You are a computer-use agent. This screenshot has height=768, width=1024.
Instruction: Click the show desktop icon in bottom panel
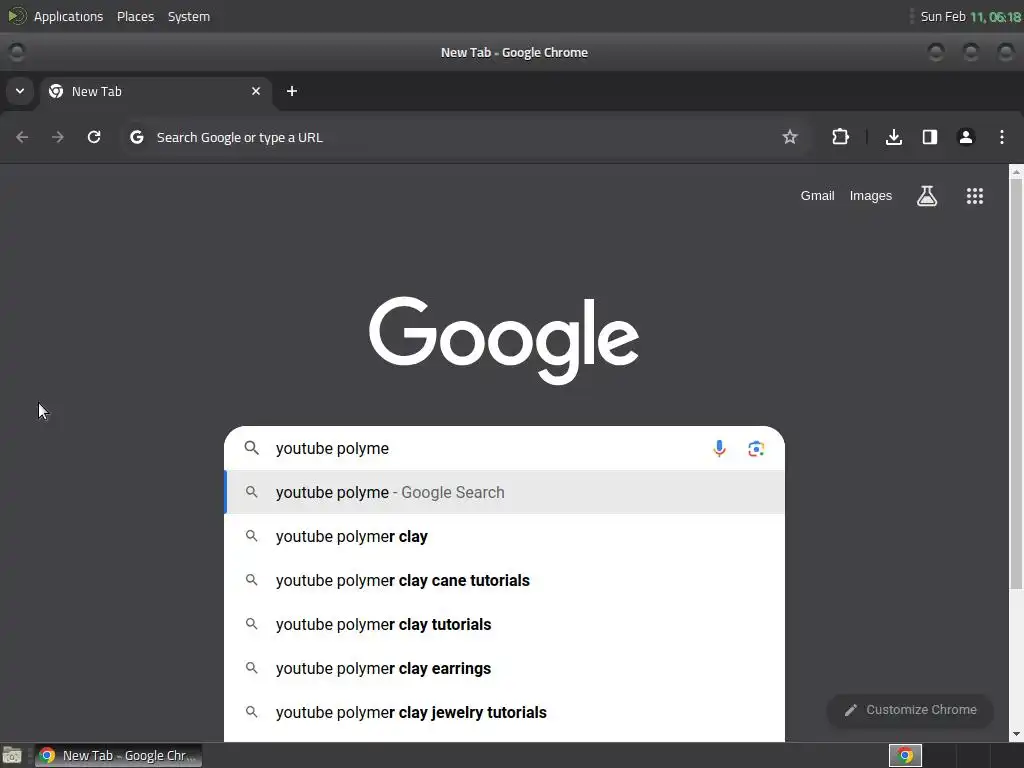pos(12,756)
